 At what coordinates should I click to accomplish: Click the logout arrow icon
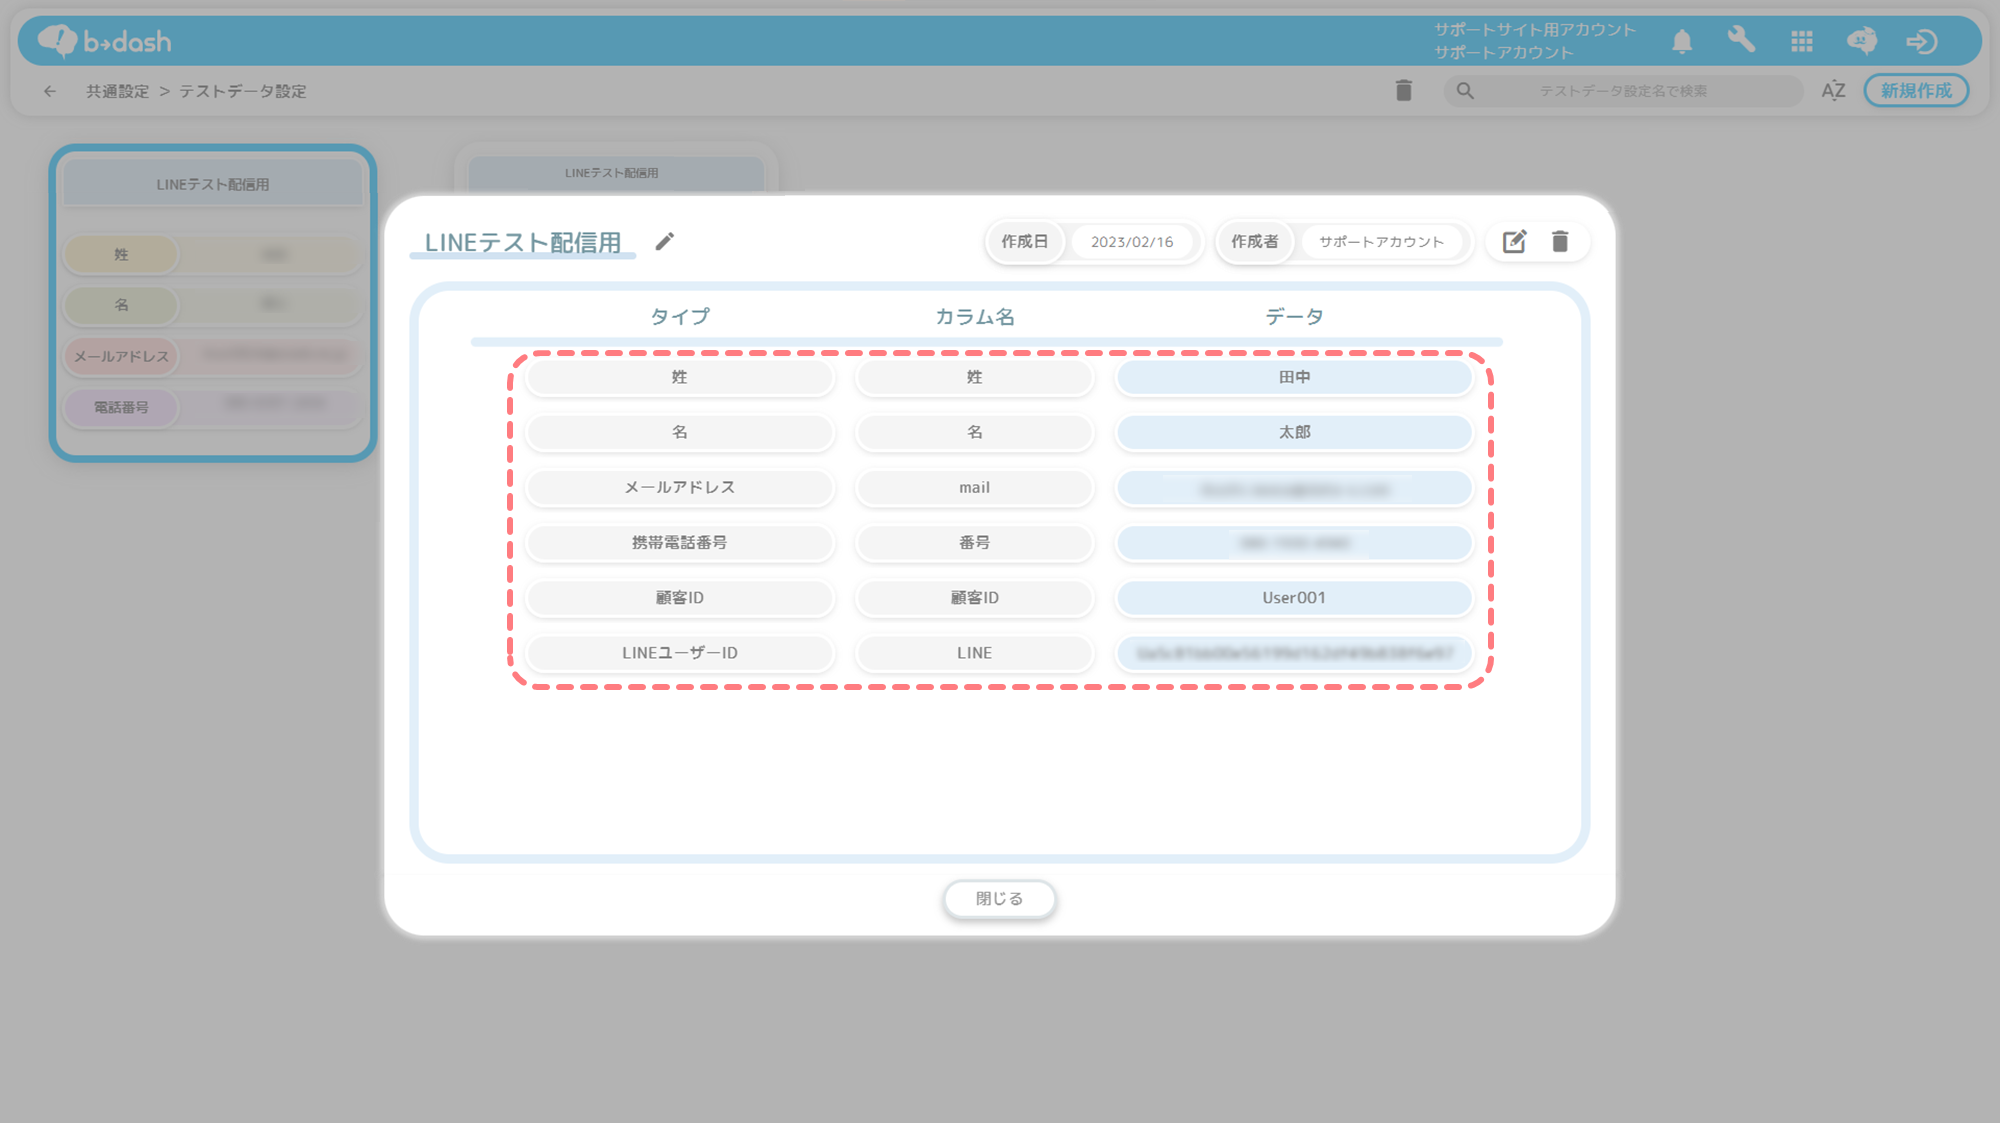(x=1921, y=41)
